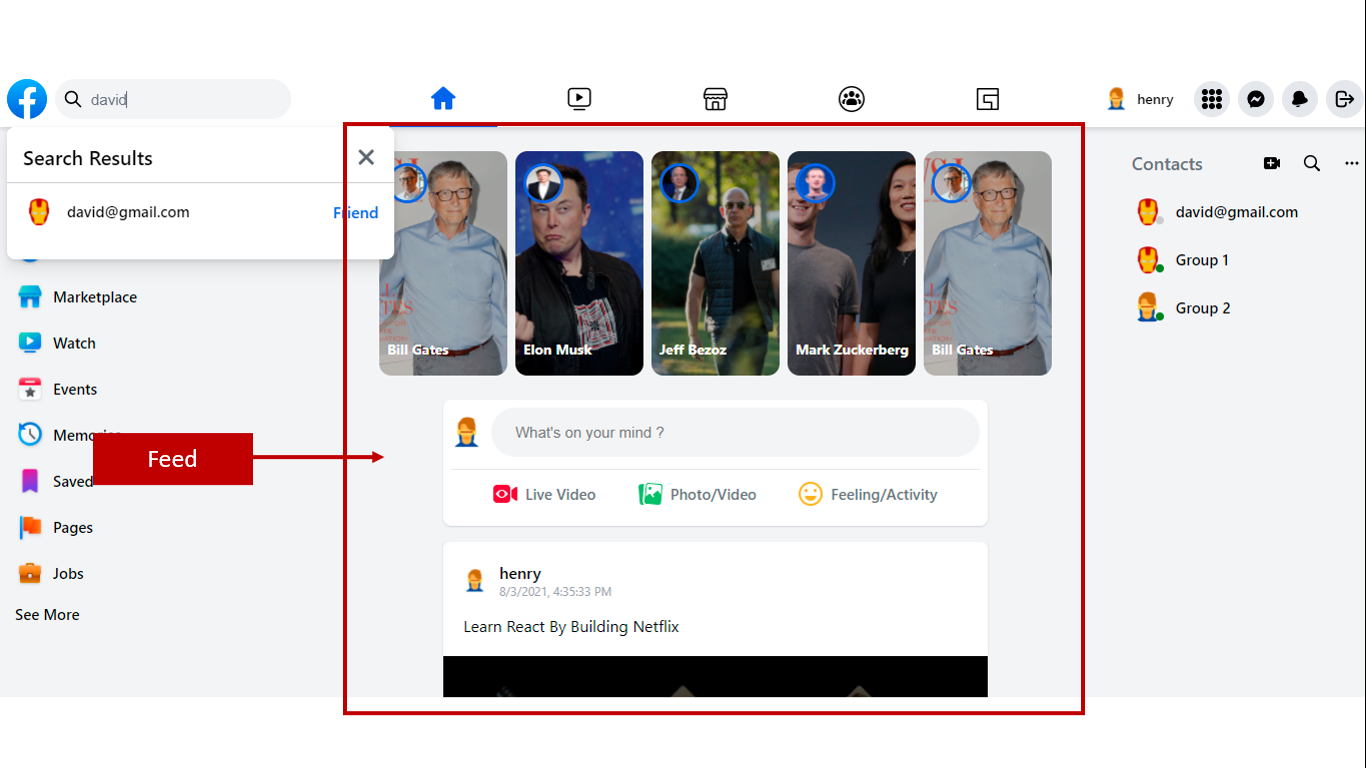Open henry's name on the post
The height and width of the screenshot is (768, 1366).
pyautogui.click(x=520, y=574)
